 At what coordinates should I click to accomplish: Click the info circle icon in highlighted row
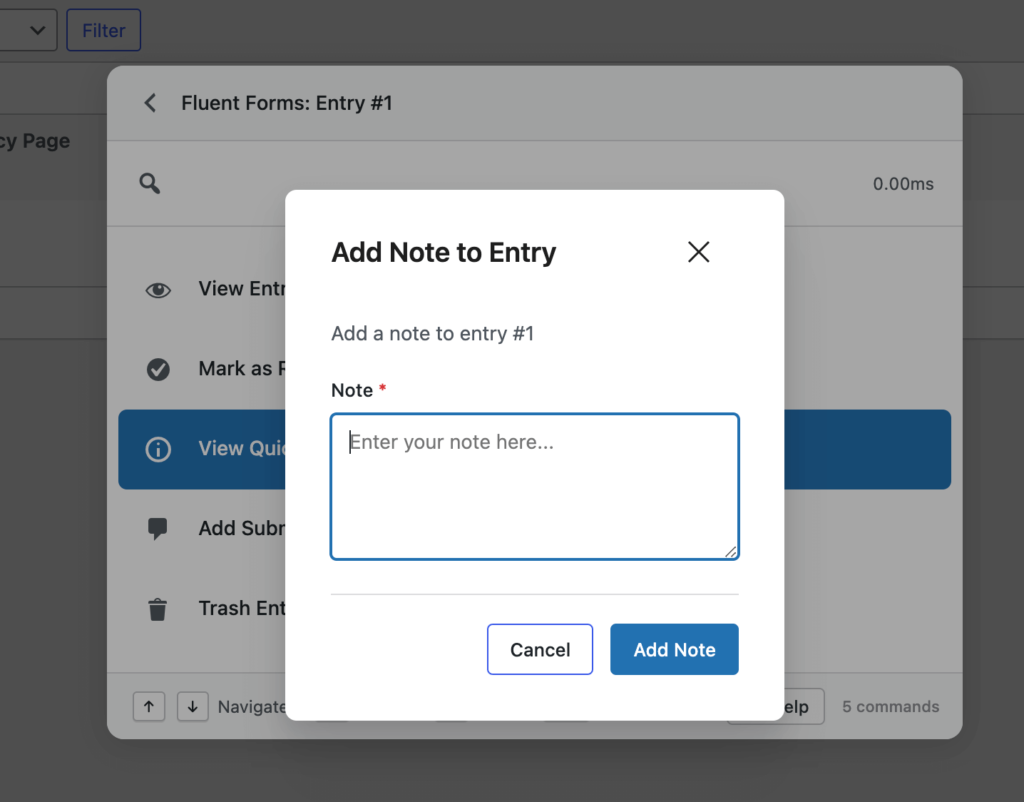(x=158, y=450)
